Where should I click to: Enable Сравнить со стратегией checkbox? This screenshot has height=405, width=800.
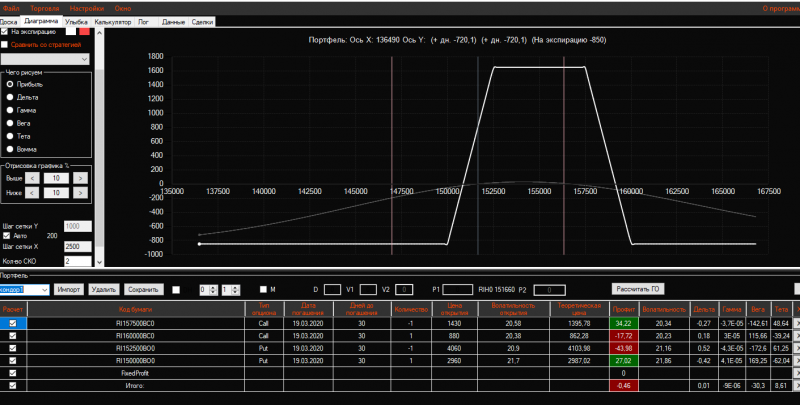coord(5,45)
